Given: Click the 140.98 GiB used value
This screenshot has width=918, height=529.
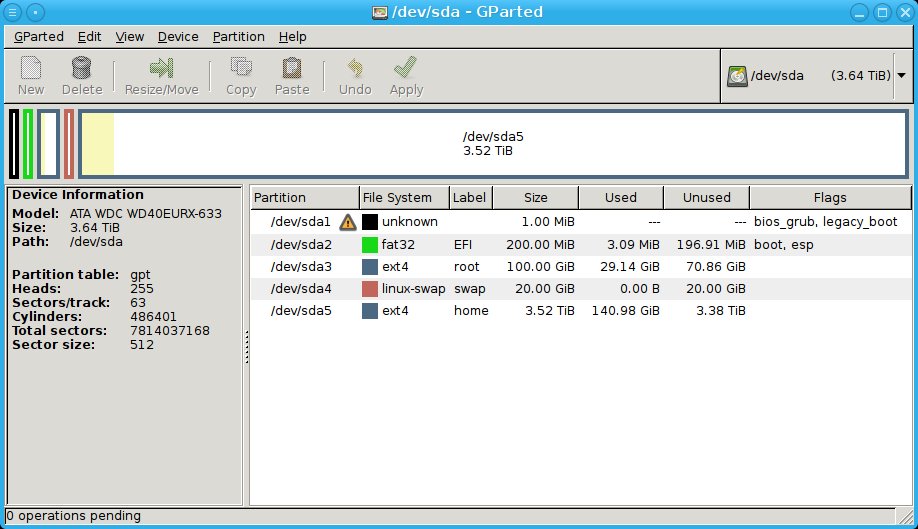Looking at the screenshot, I should 625,311.
